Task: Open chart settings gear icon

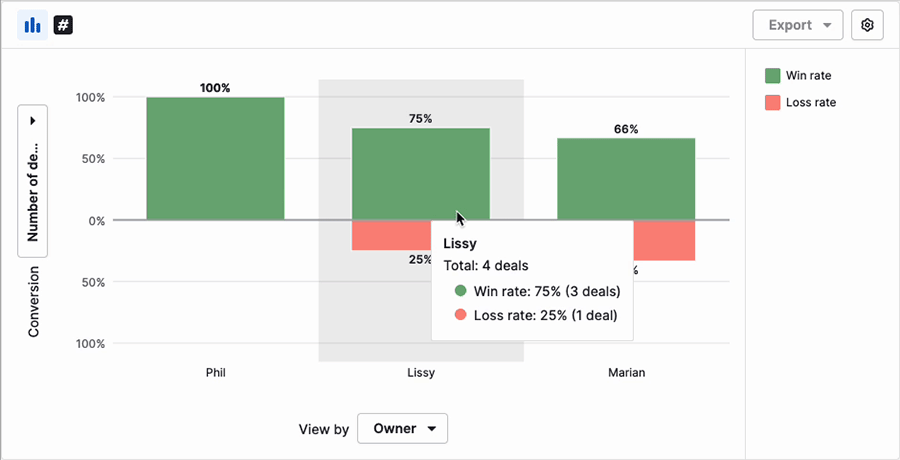Action: click(867, 25)
